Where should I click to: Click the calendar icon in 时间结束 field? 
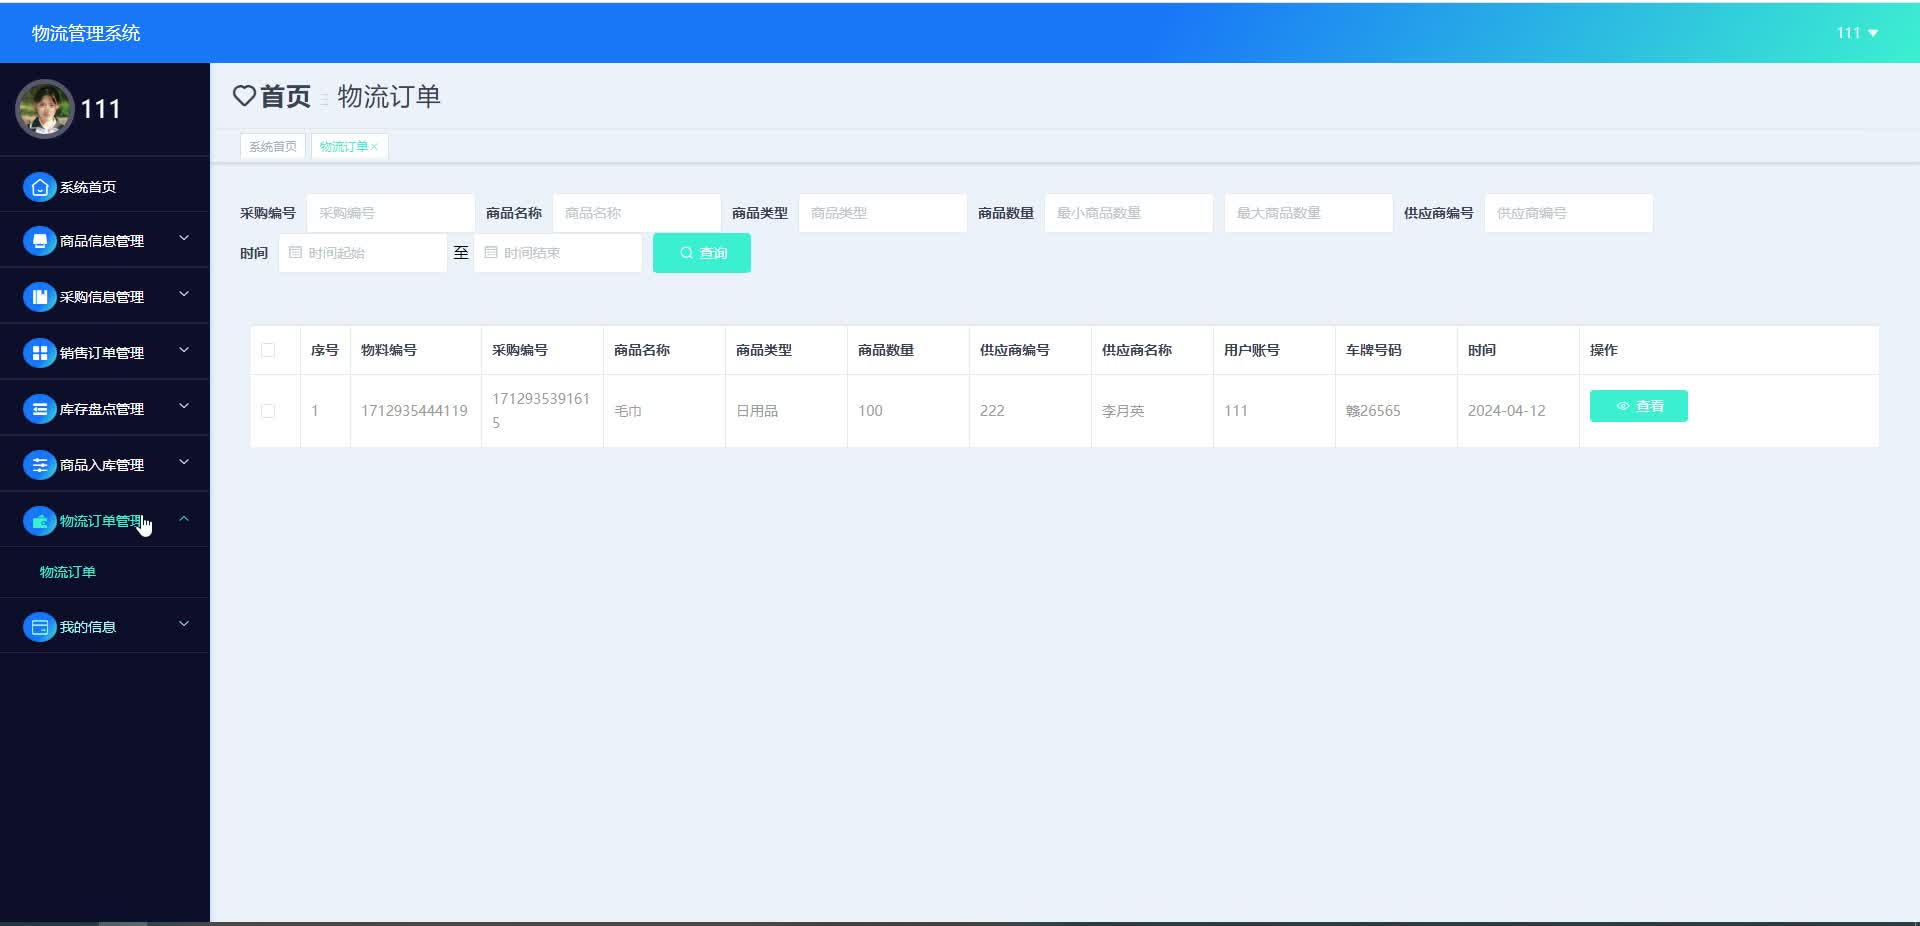coord(491,253)
